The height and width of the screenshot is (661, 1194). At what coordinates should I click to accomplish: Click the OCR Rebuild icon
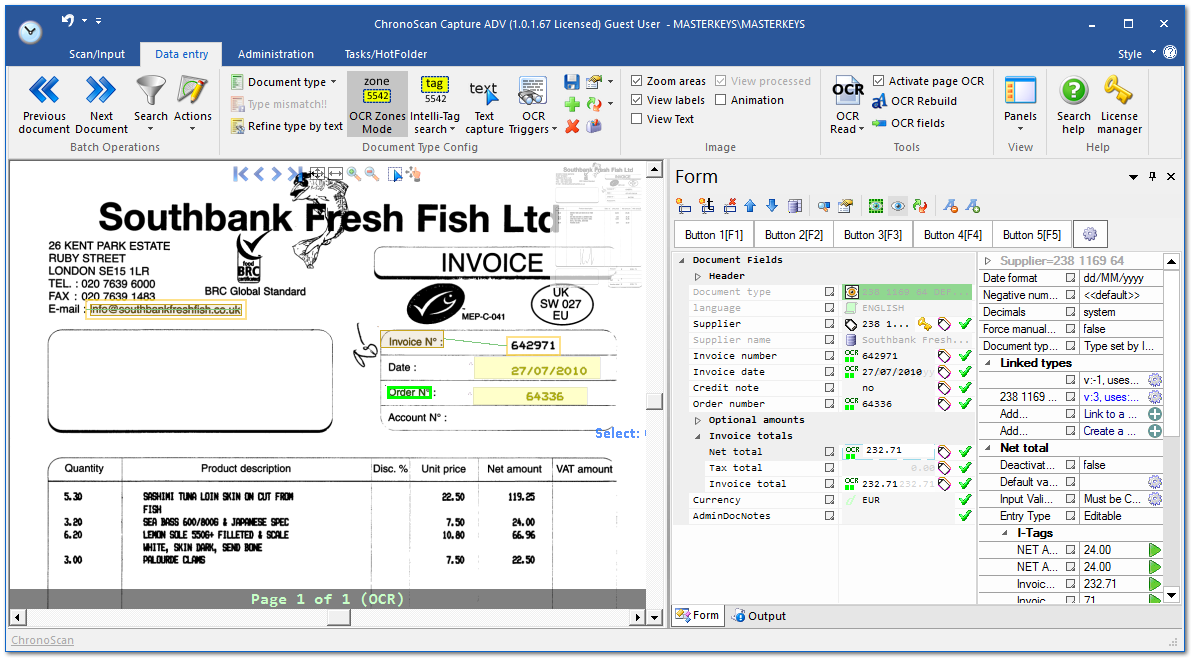[880, 101]
